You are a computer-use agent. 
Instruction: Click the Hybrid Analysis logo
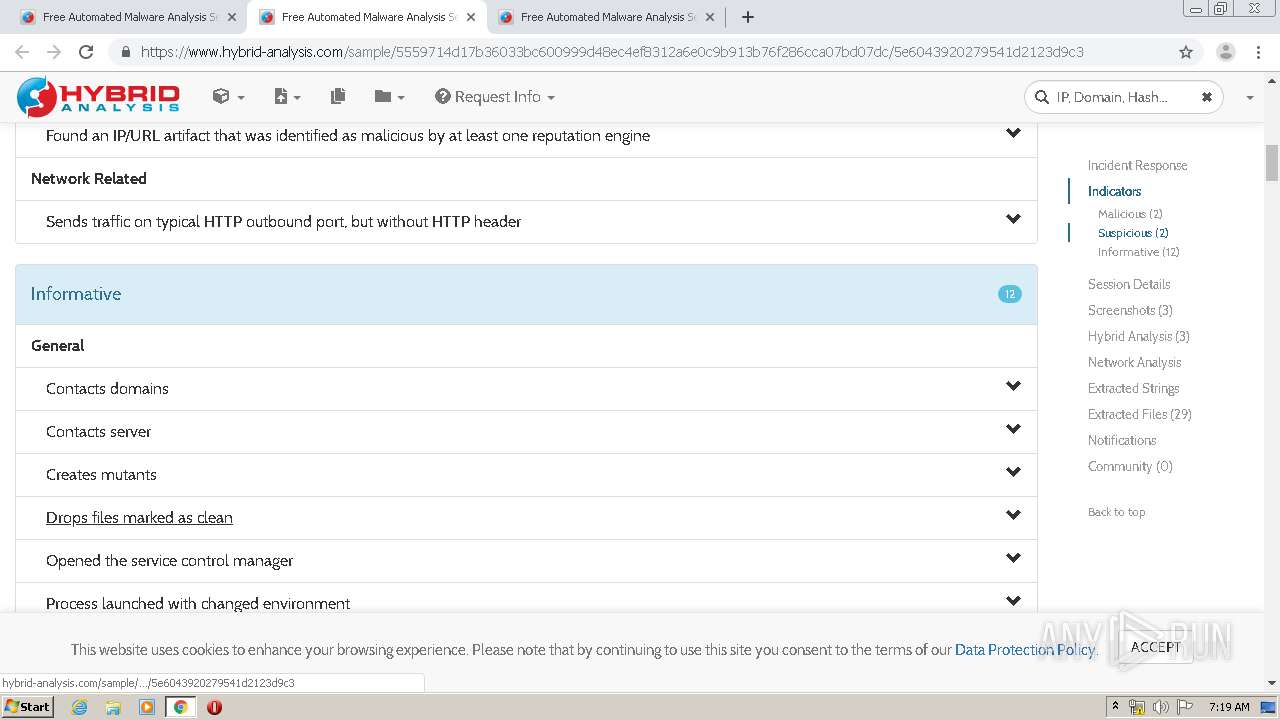click(98, 97)
